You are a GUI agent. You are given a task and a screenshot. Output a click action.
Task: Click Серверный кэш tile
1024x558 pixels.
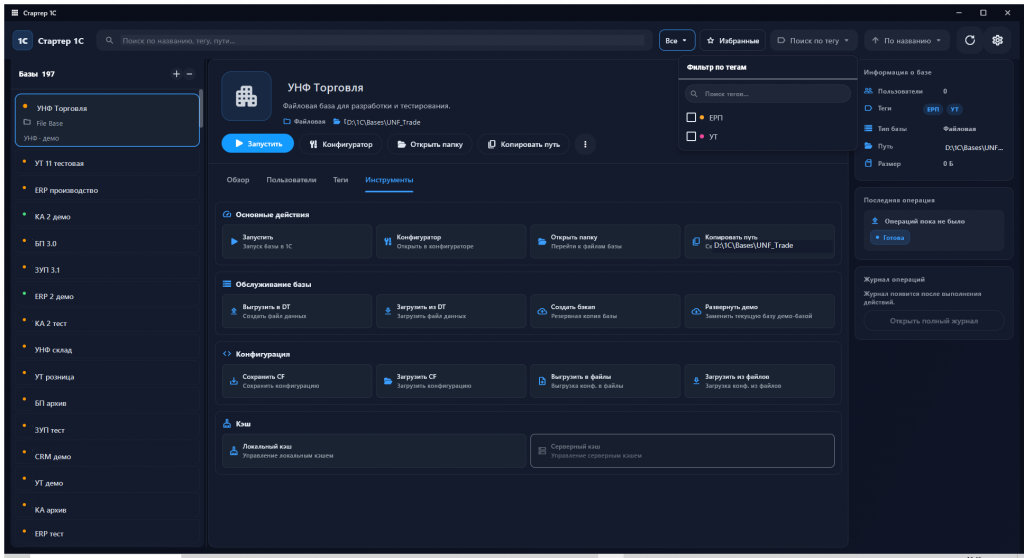[x=682, y=451]
